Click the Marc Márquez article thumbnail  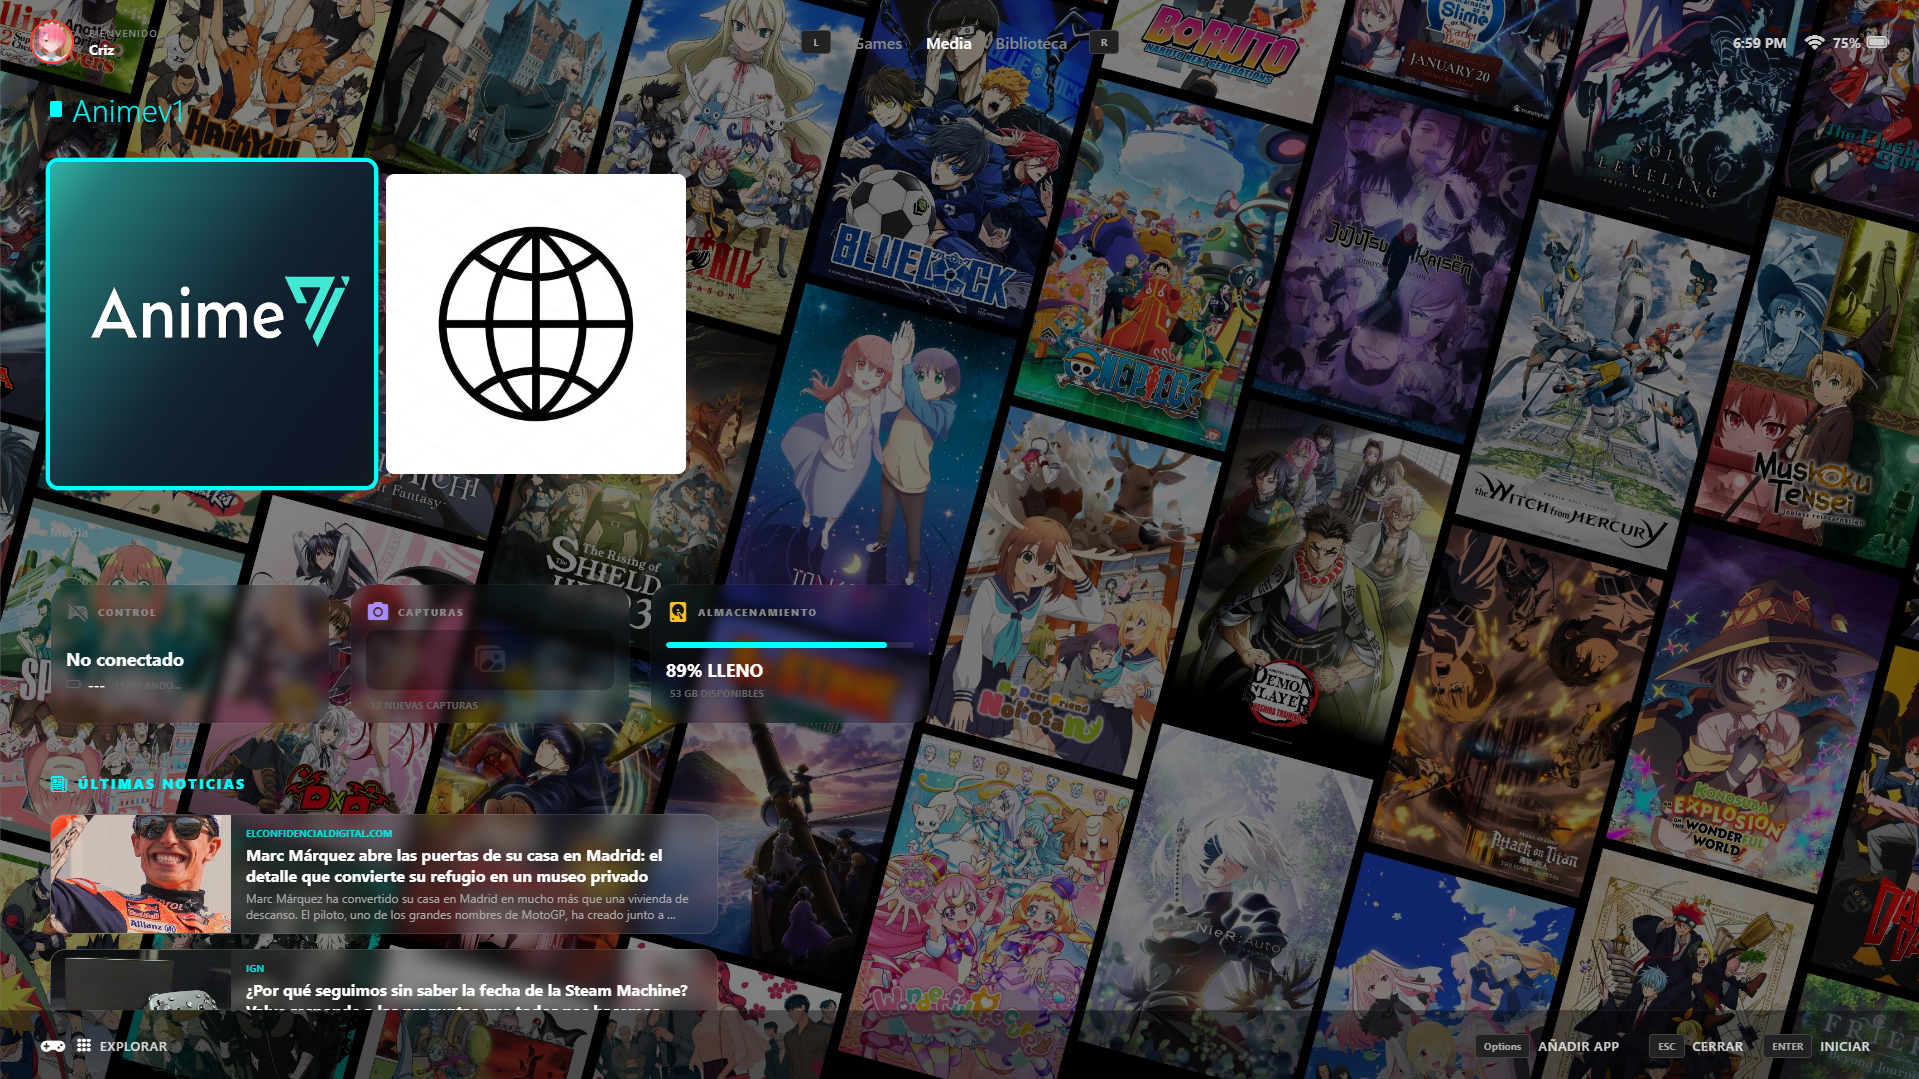click(141, 874)
